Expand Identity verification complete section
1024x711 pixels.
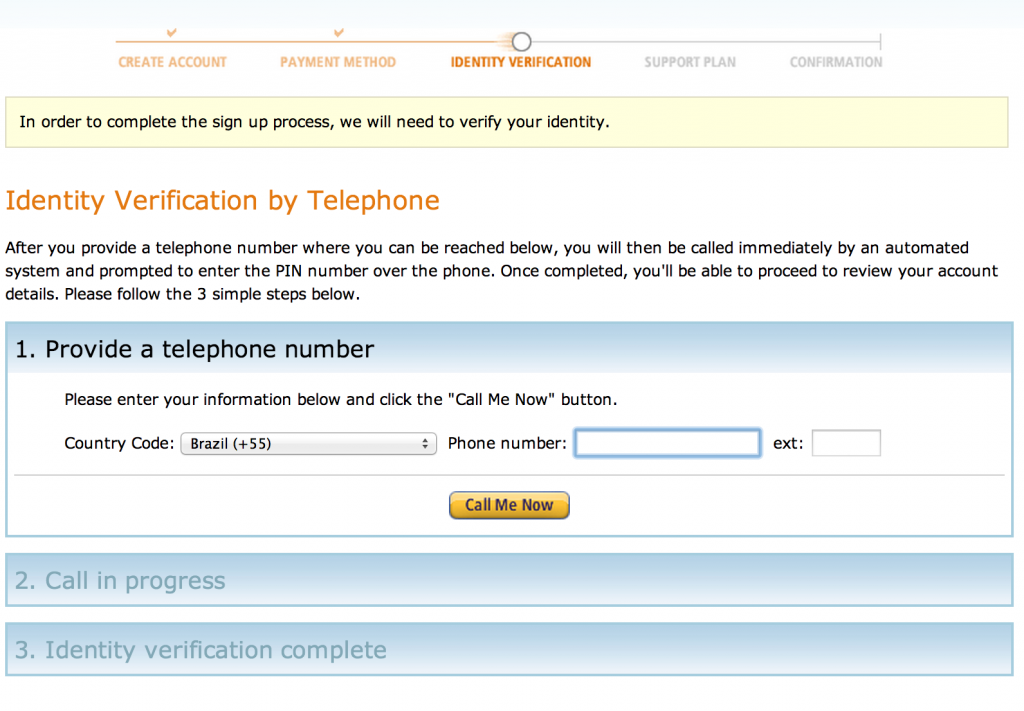coord(509,650)
